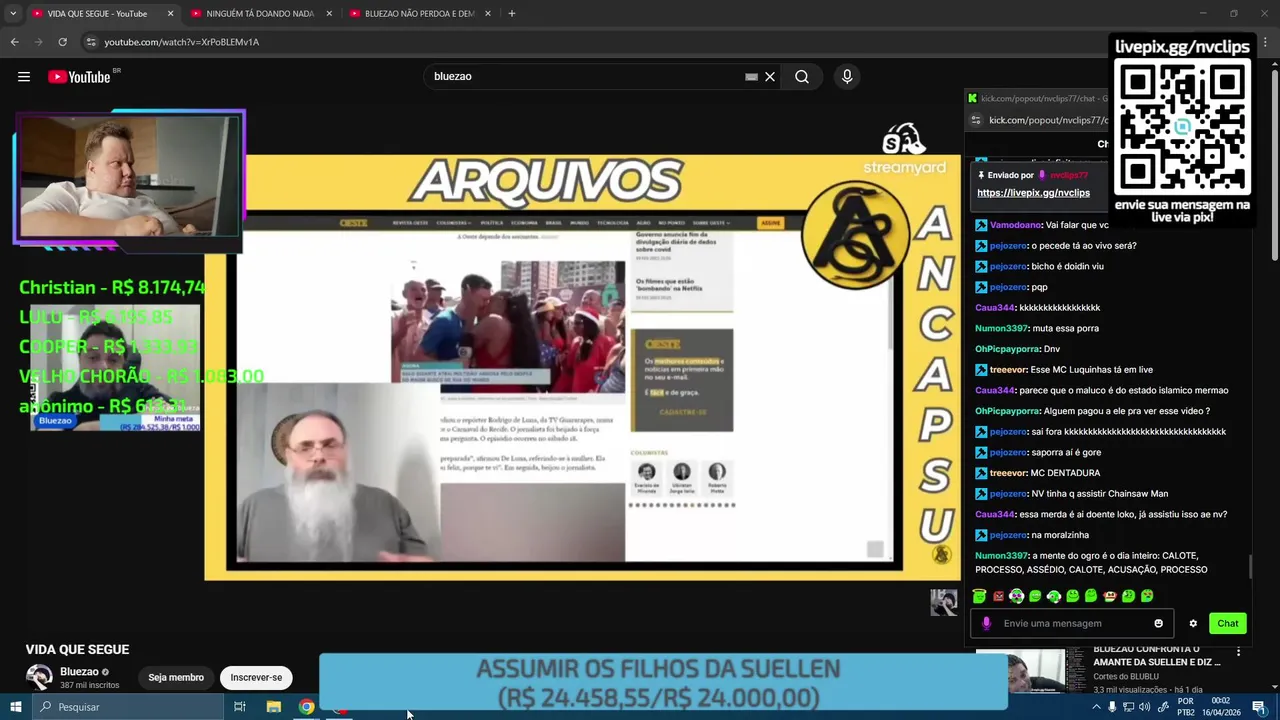Open the notification center icon
The height and width of the screenshot is (720, 1280).
pyautogui.click(x=1258, y=707)
